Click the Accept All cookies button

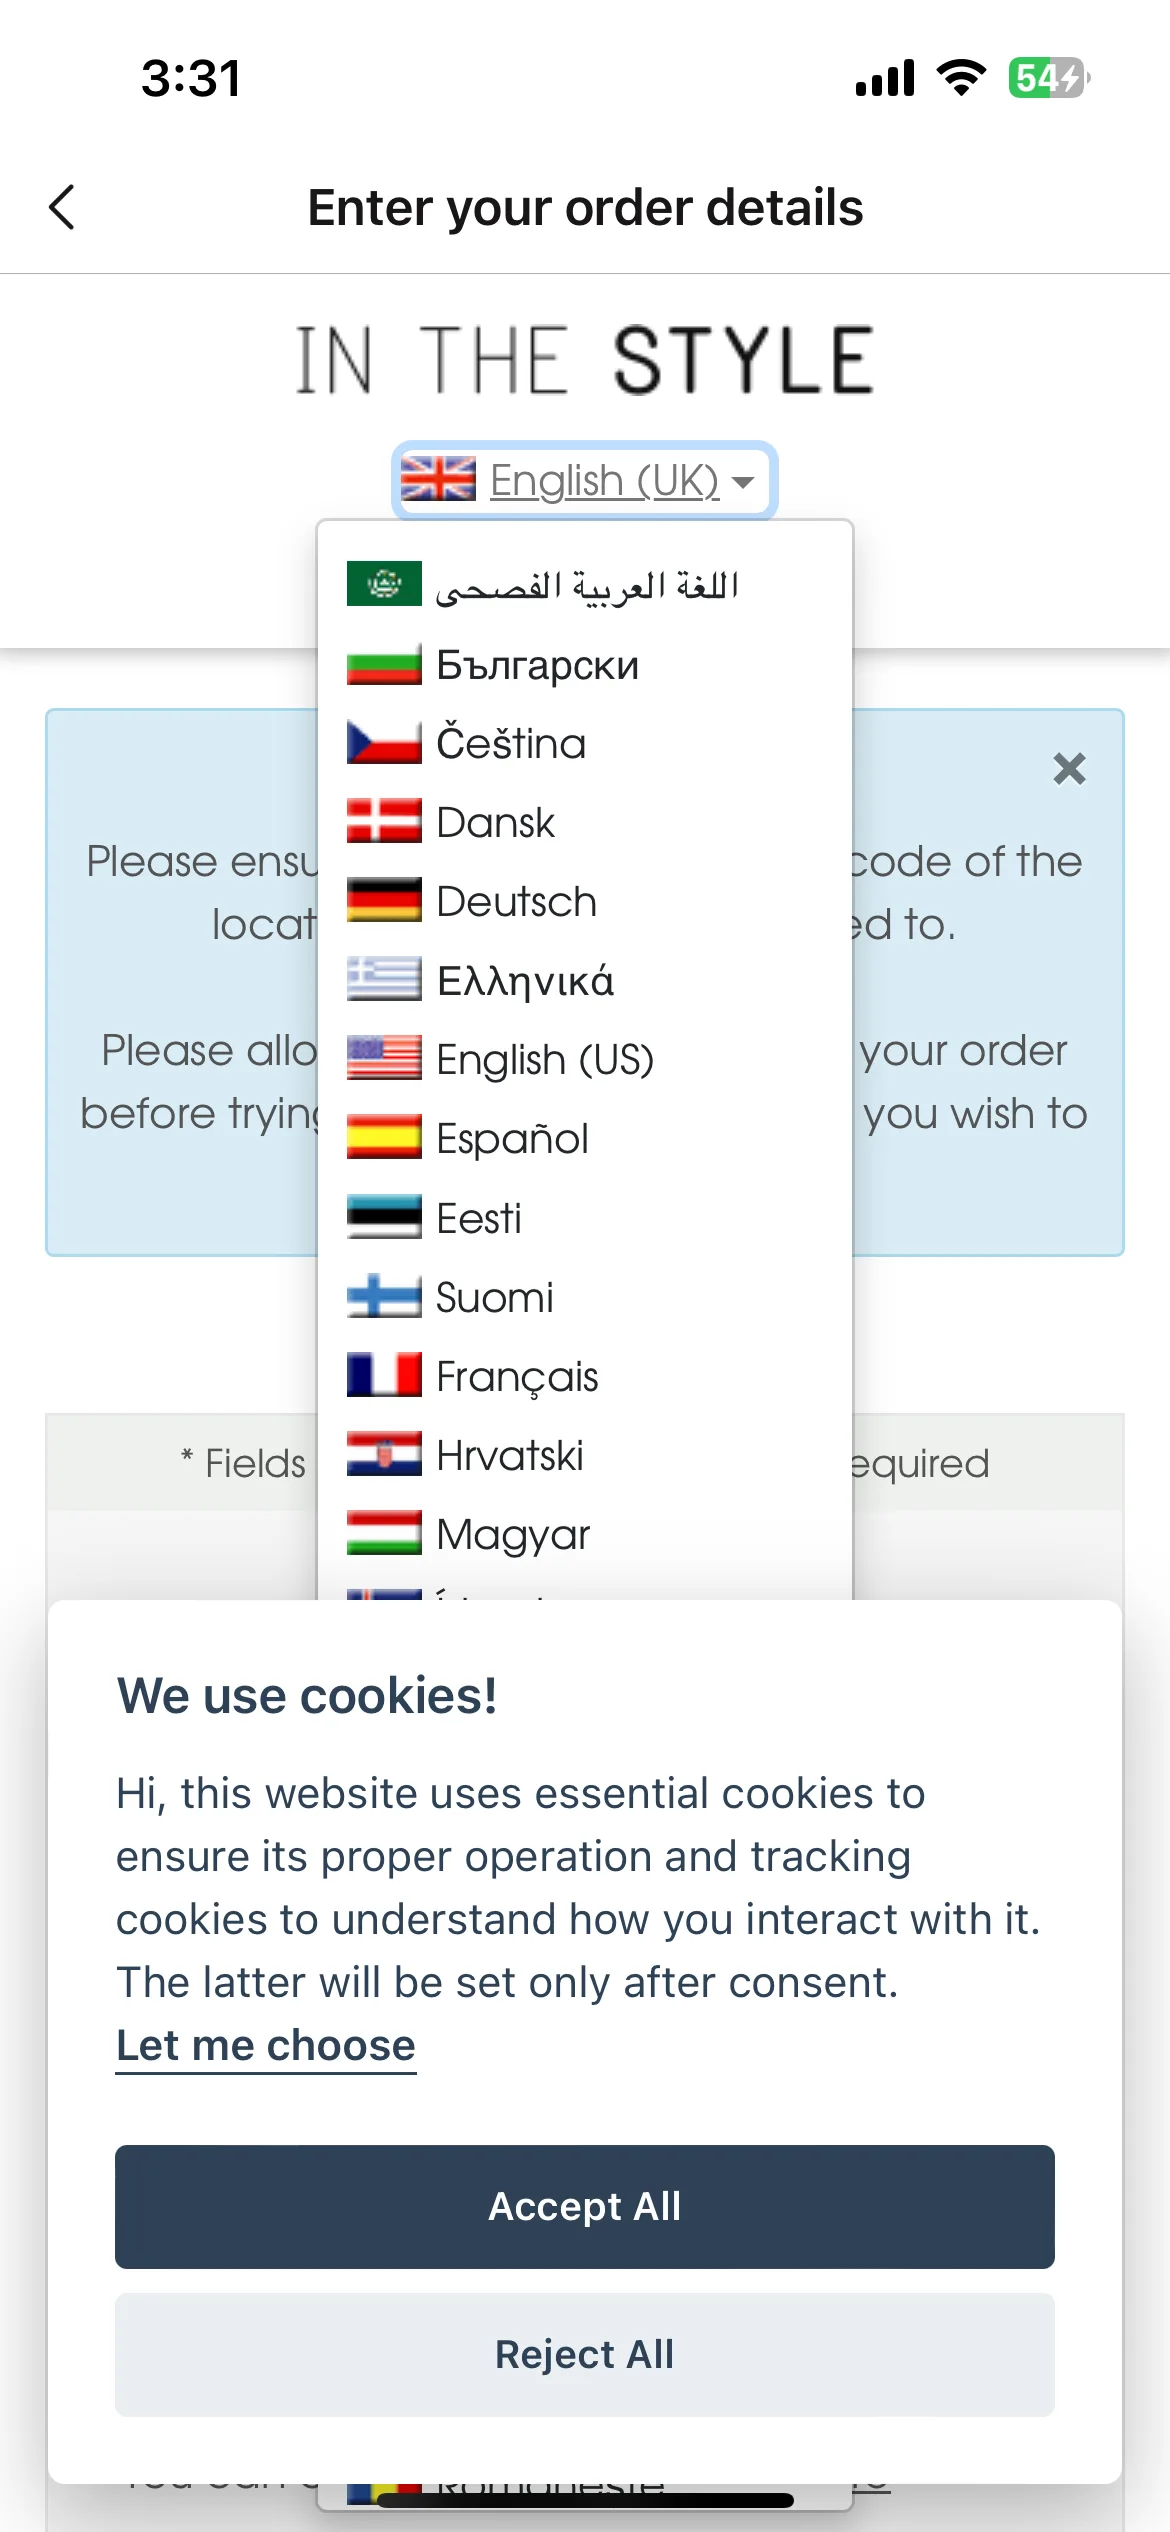(585, 2207)
